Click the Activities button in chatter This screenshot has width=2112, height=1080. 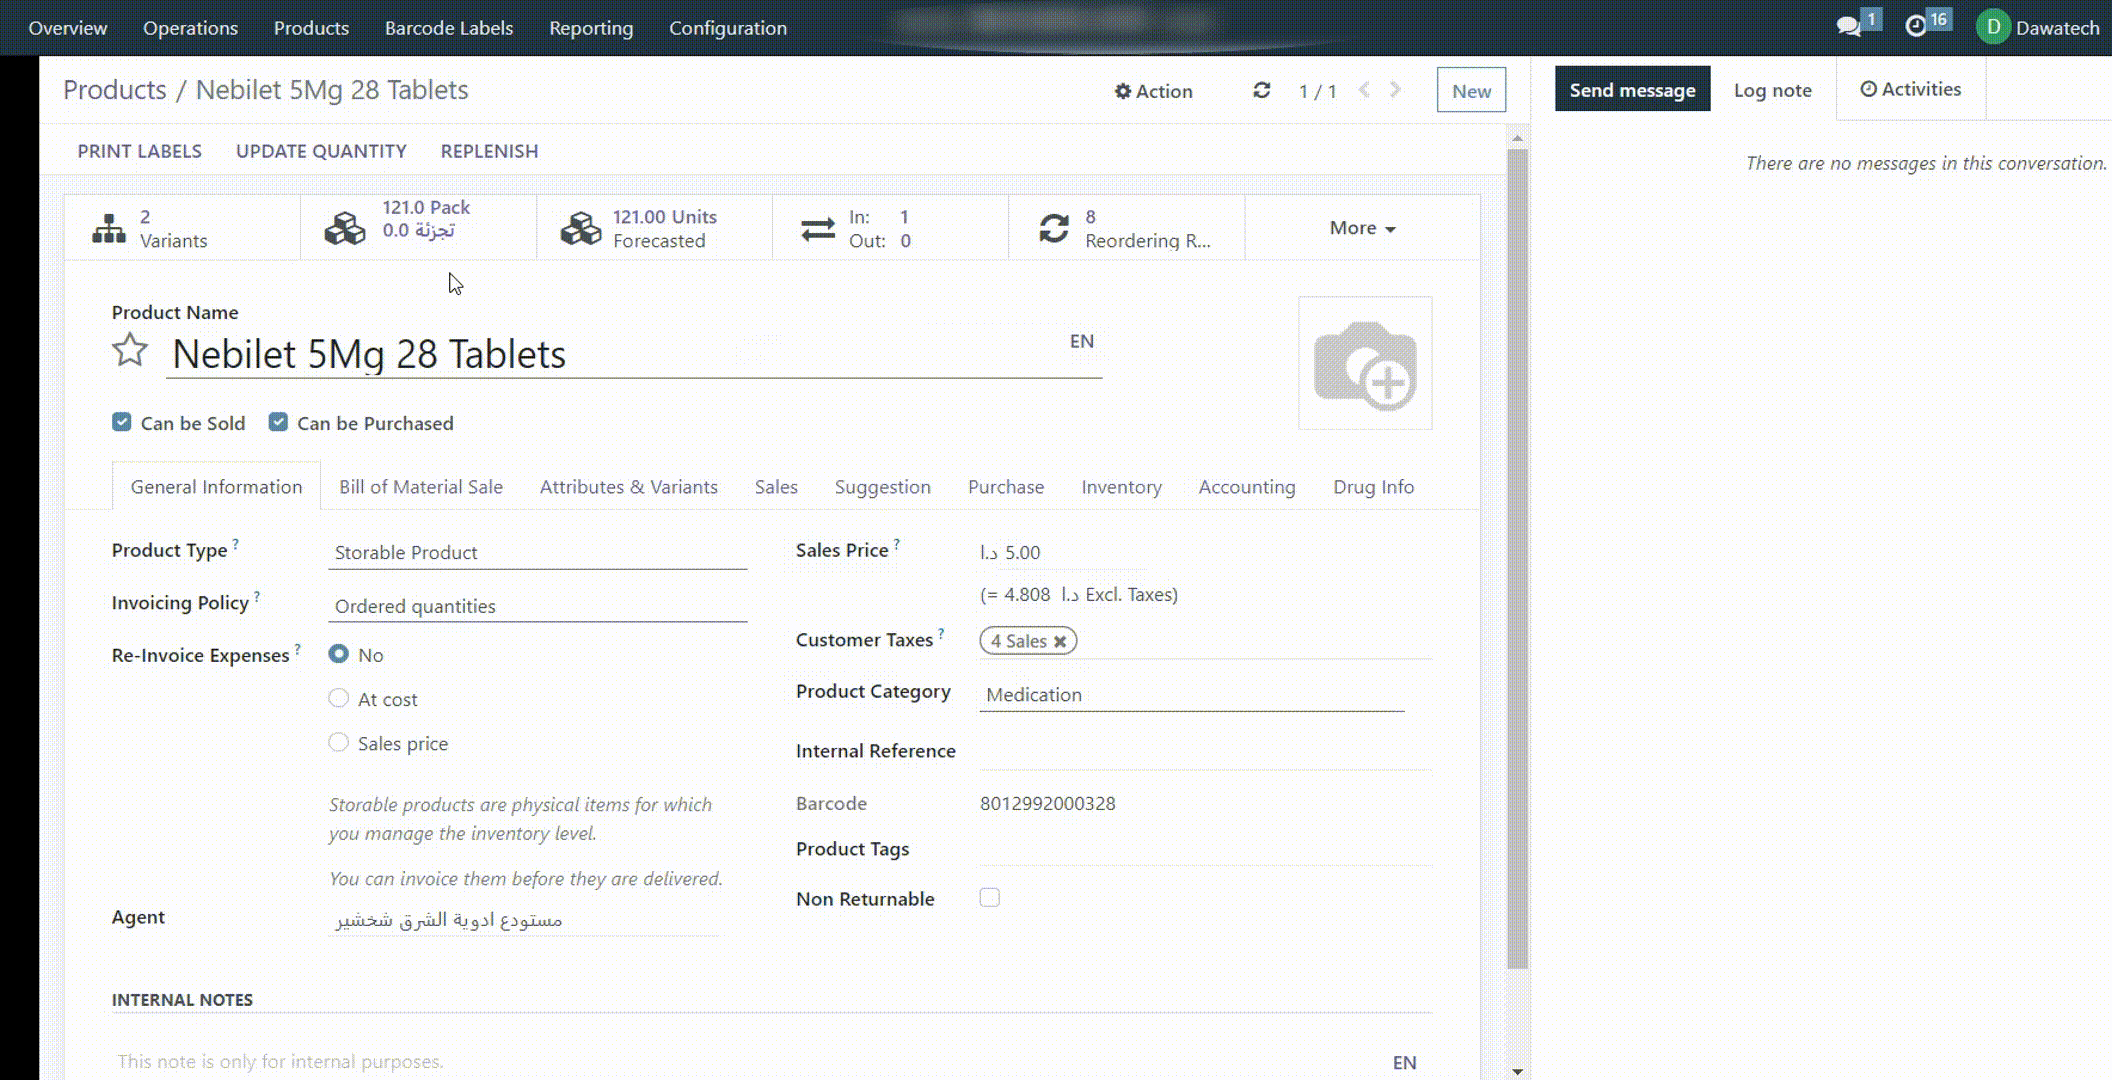1910,89
